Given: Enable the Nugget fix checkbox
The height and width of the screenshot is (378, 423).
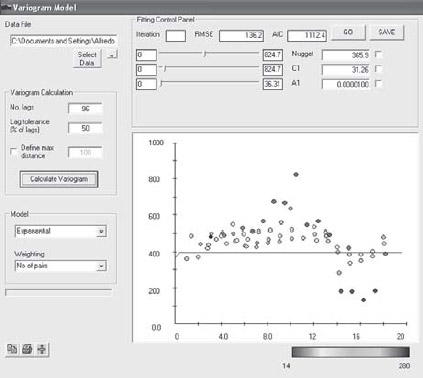Looking at the screenshot, I should [x=378, y=54].
